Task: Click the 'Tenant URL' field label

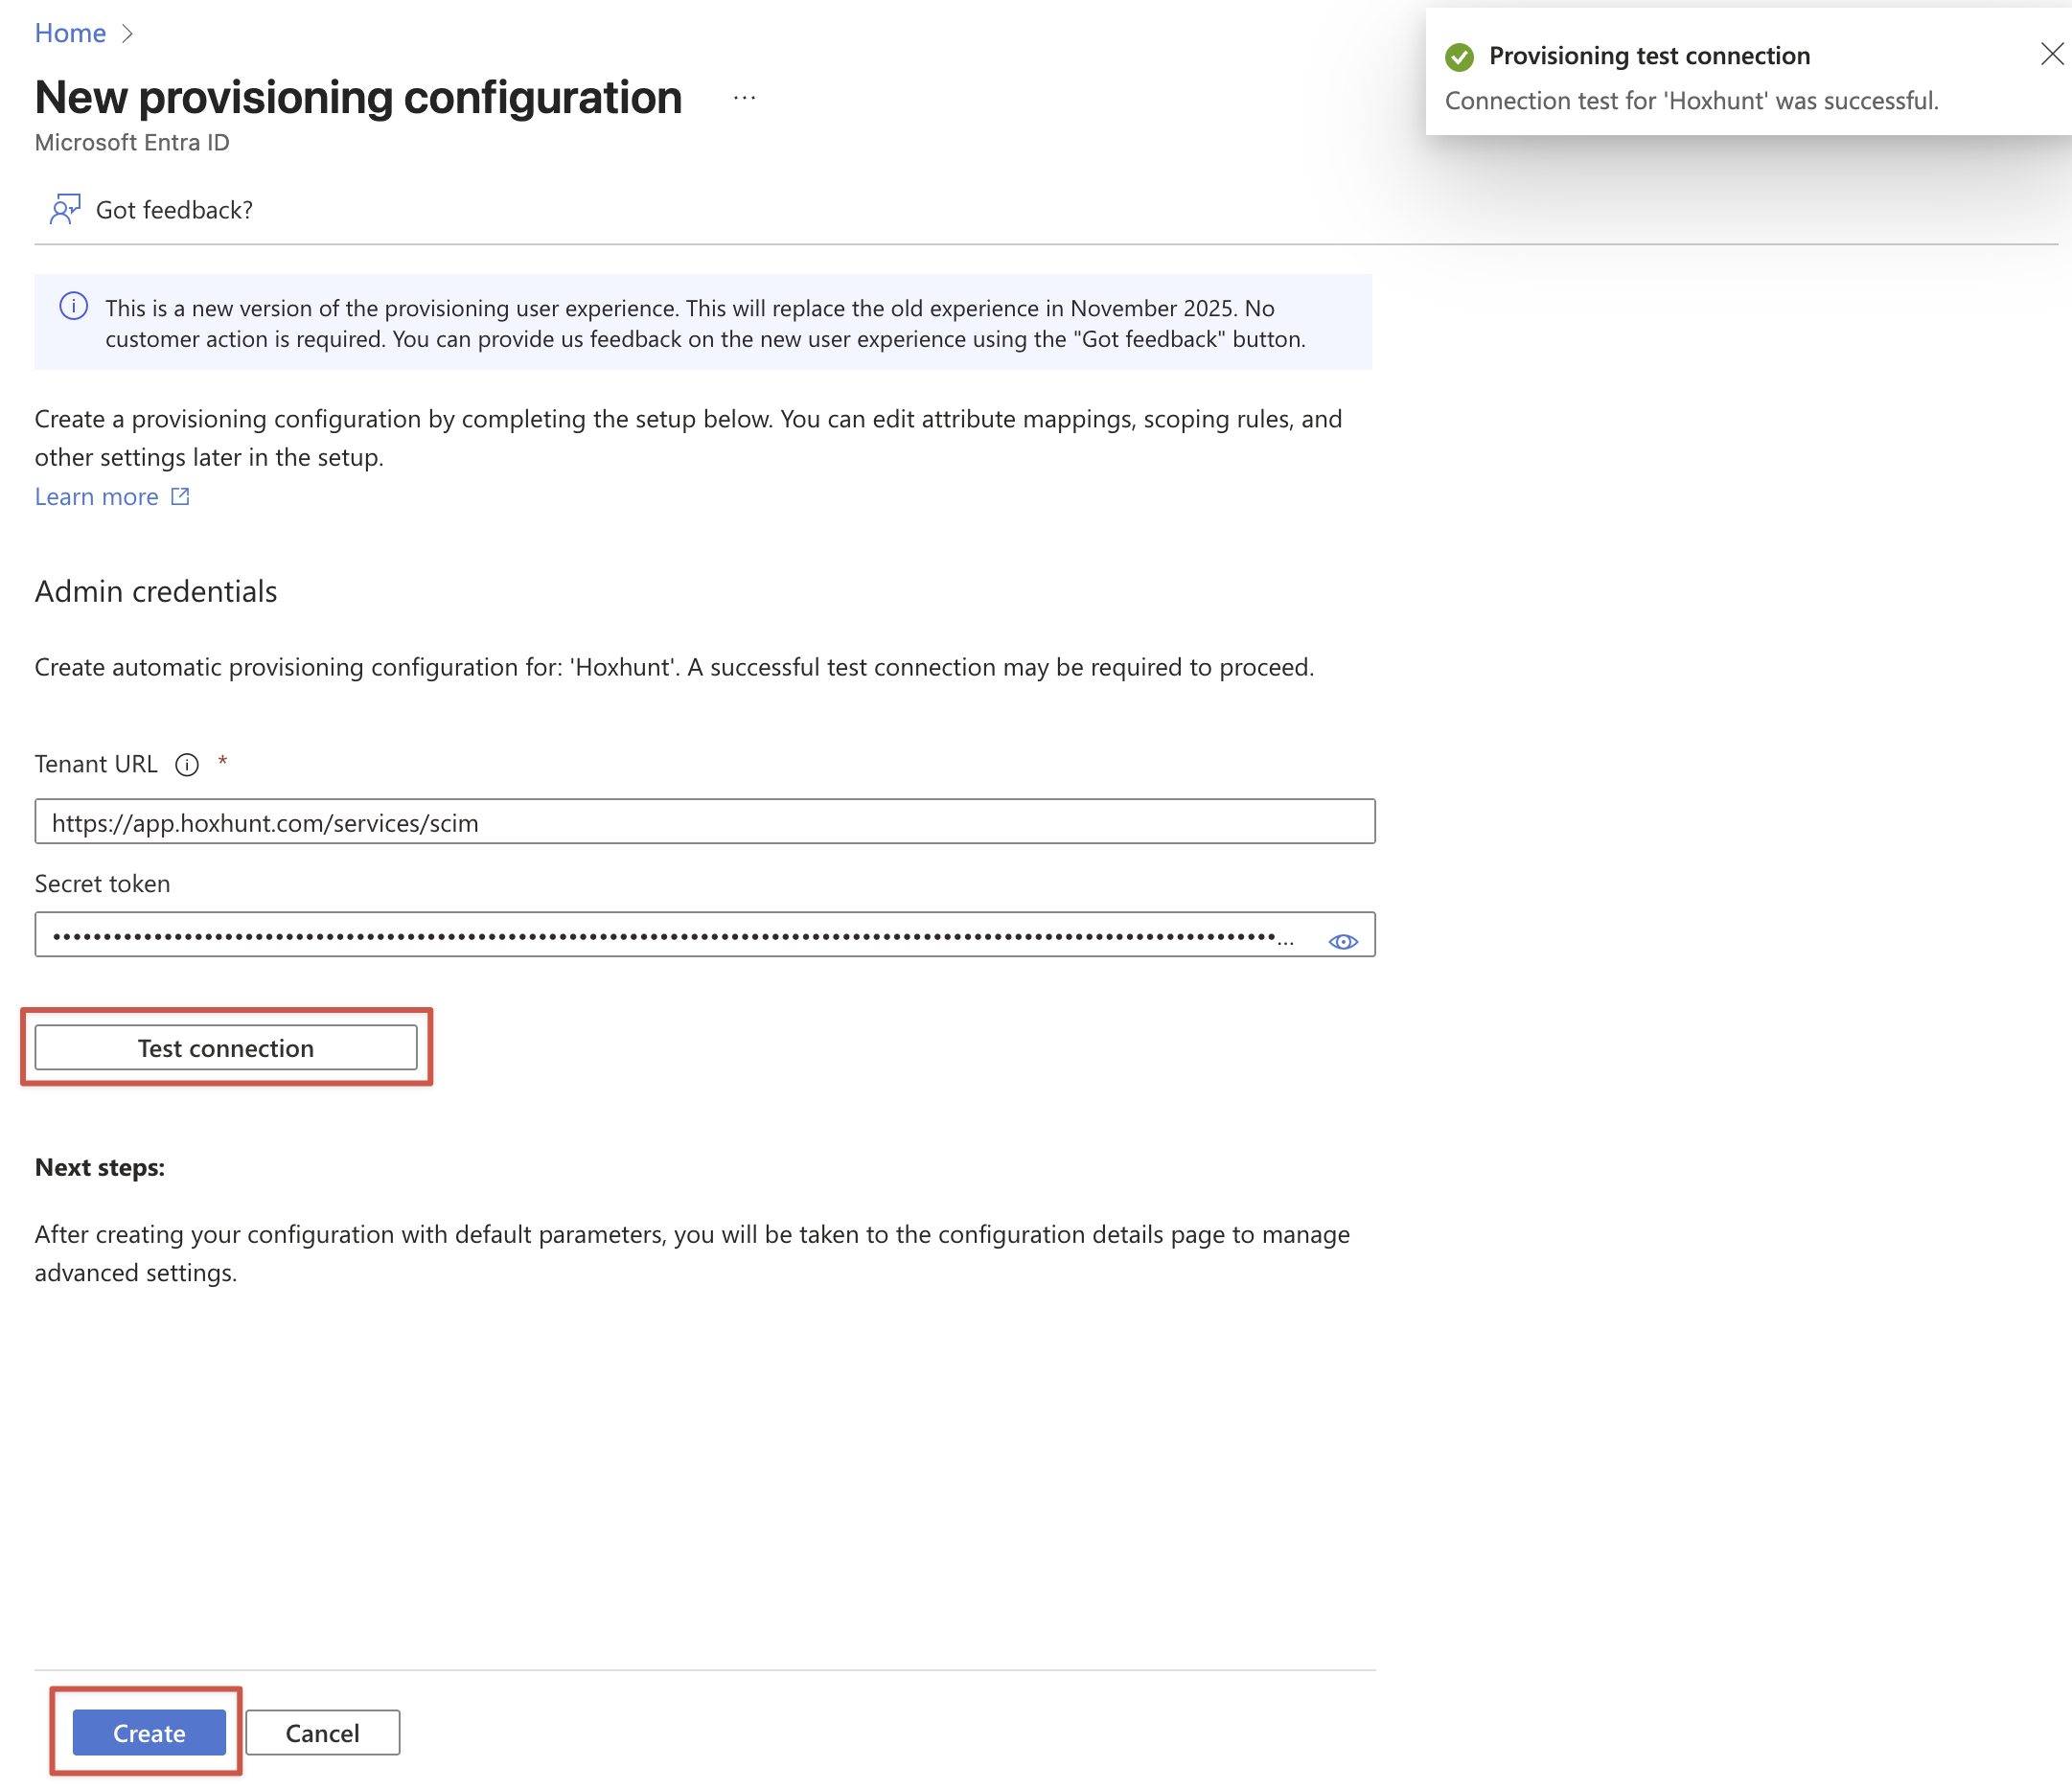Action: click(96, 764)
